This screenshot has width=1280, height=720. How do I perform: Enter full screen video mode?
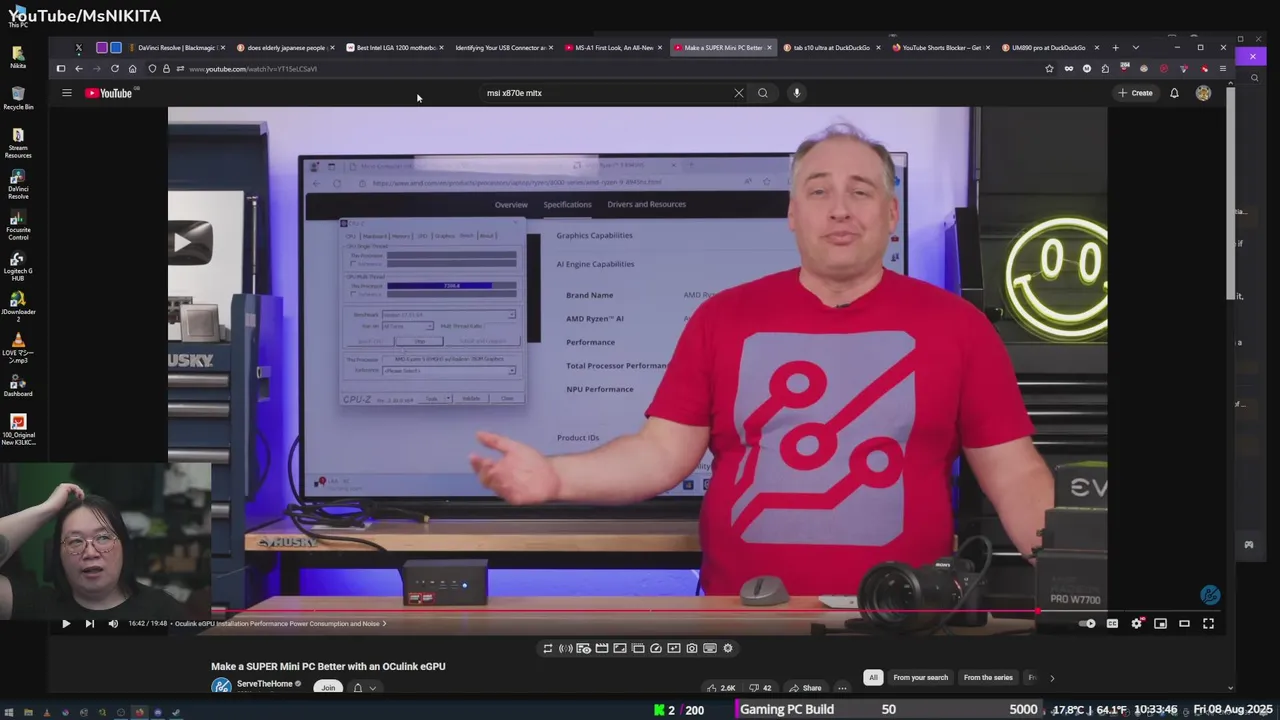pyautogui.click(x=1208, y=624)
